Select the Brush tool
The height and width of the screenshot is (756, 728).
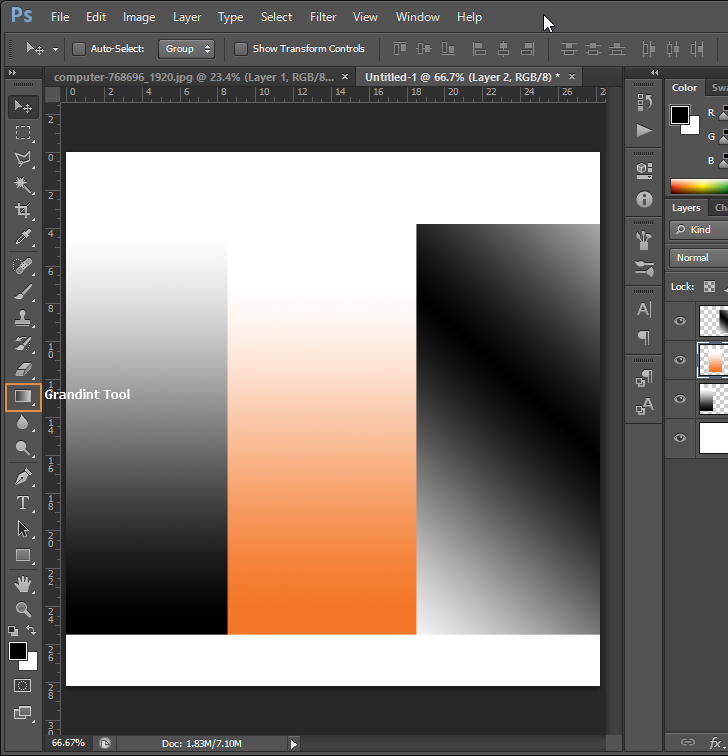tap(23, 292)
